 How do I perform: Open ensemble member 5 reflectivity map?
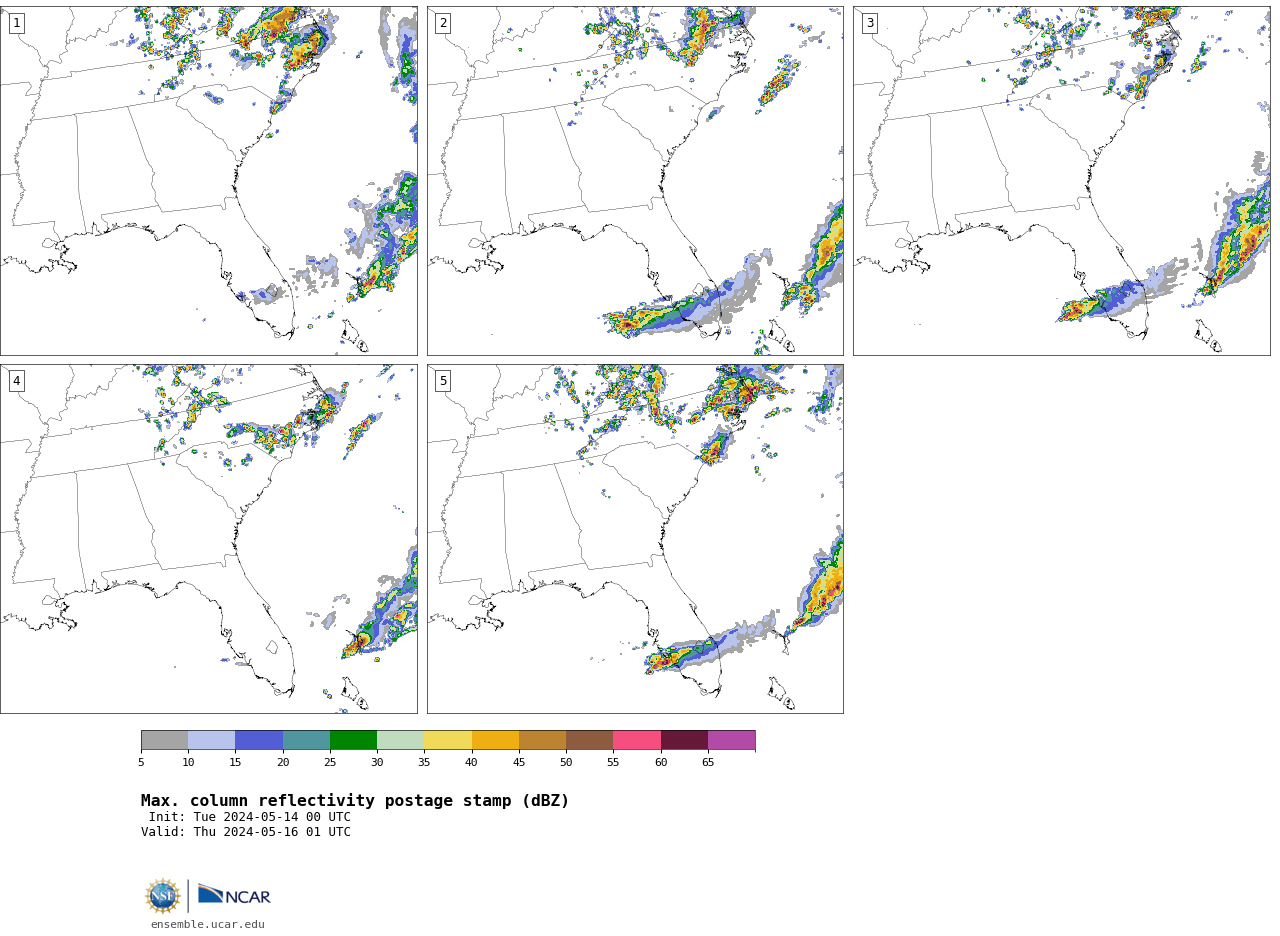[635, 539]
